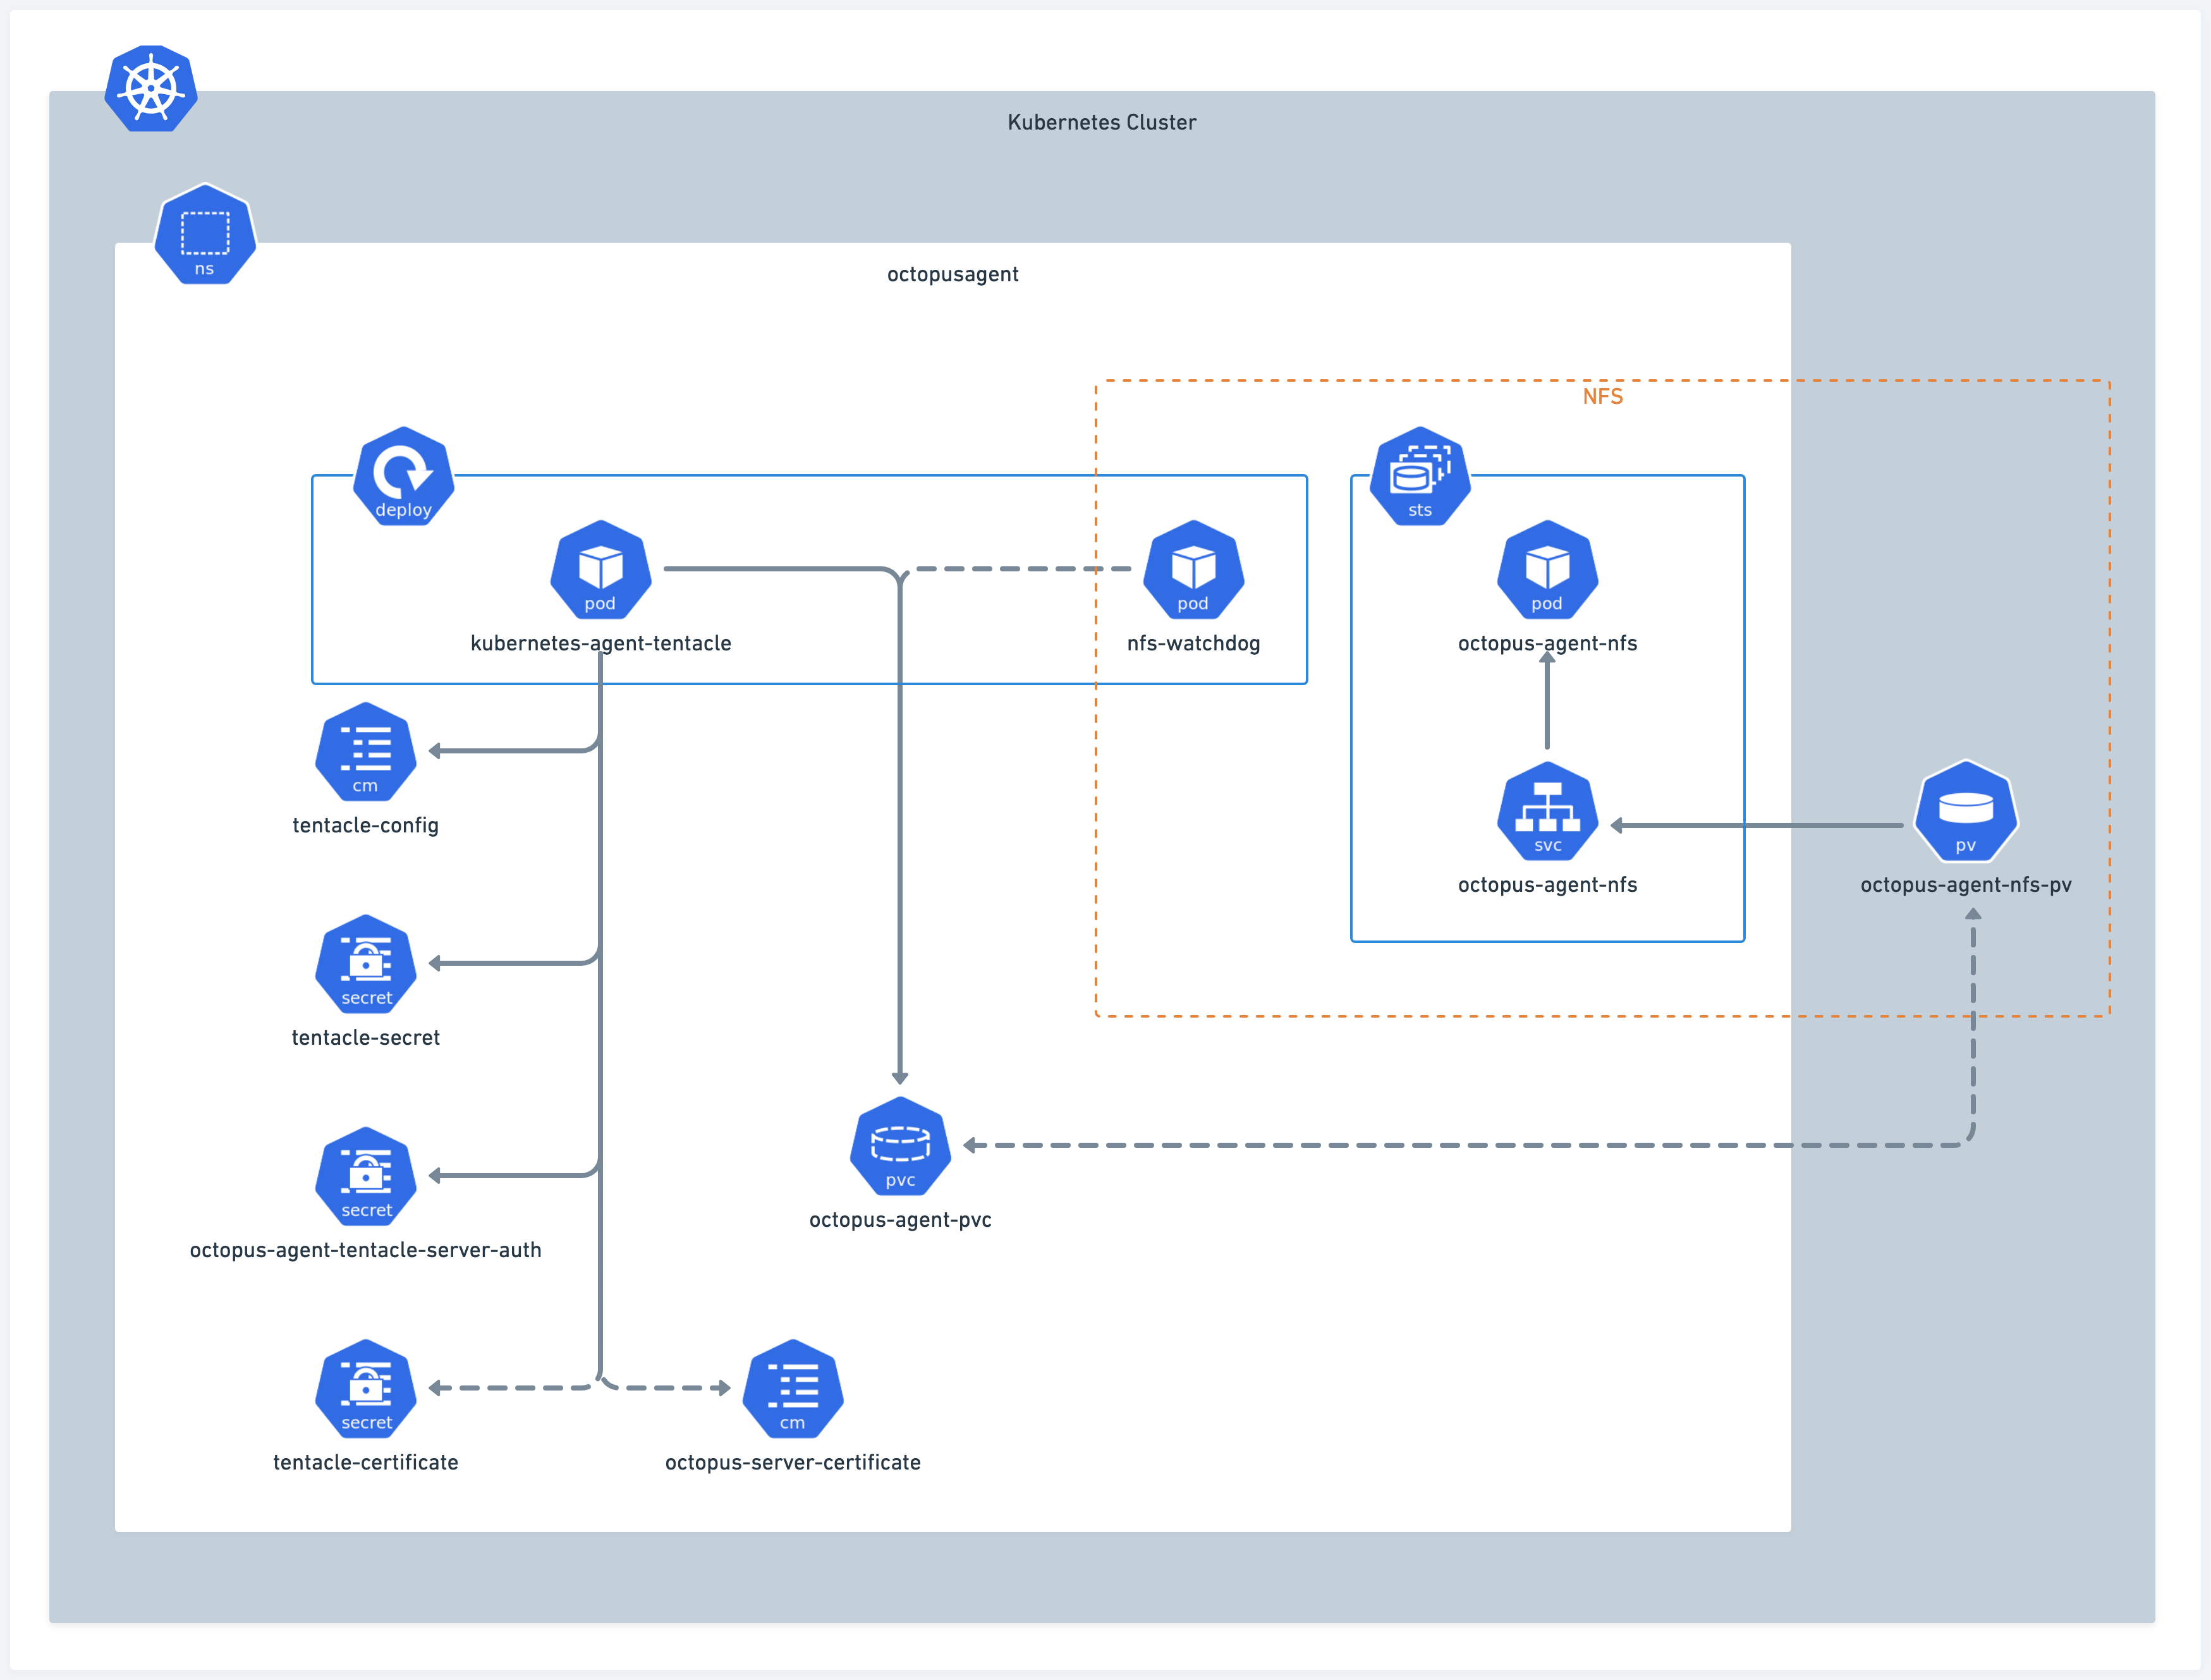Select the octopus-agent-pvc pvc icon
This screenshot has width=2211, height=1680.
click(x=900, y=1146)
